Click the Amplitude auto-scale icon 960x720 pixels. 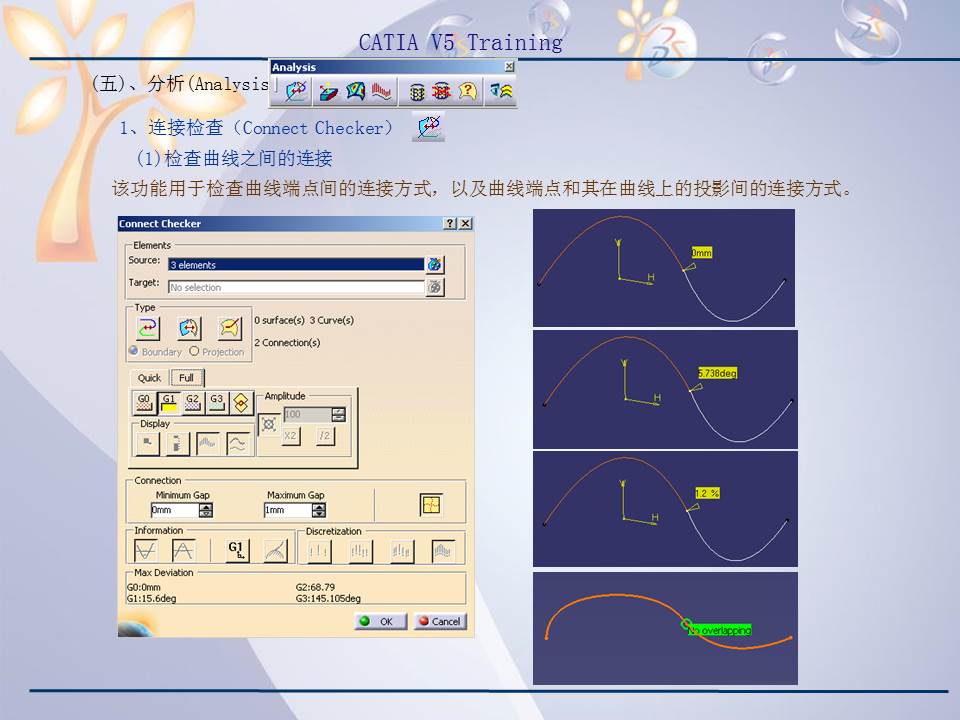click(x=269, y=424)
